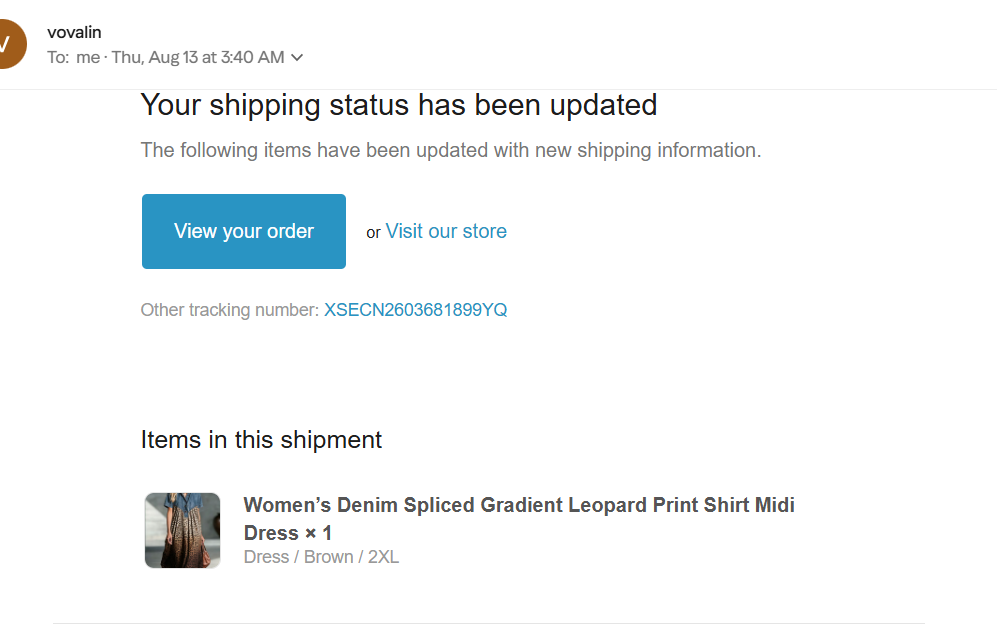The height and width of the screenshot is (625, 997).
Task: Click the "To:" label in the header
Action: click(58, 58)
